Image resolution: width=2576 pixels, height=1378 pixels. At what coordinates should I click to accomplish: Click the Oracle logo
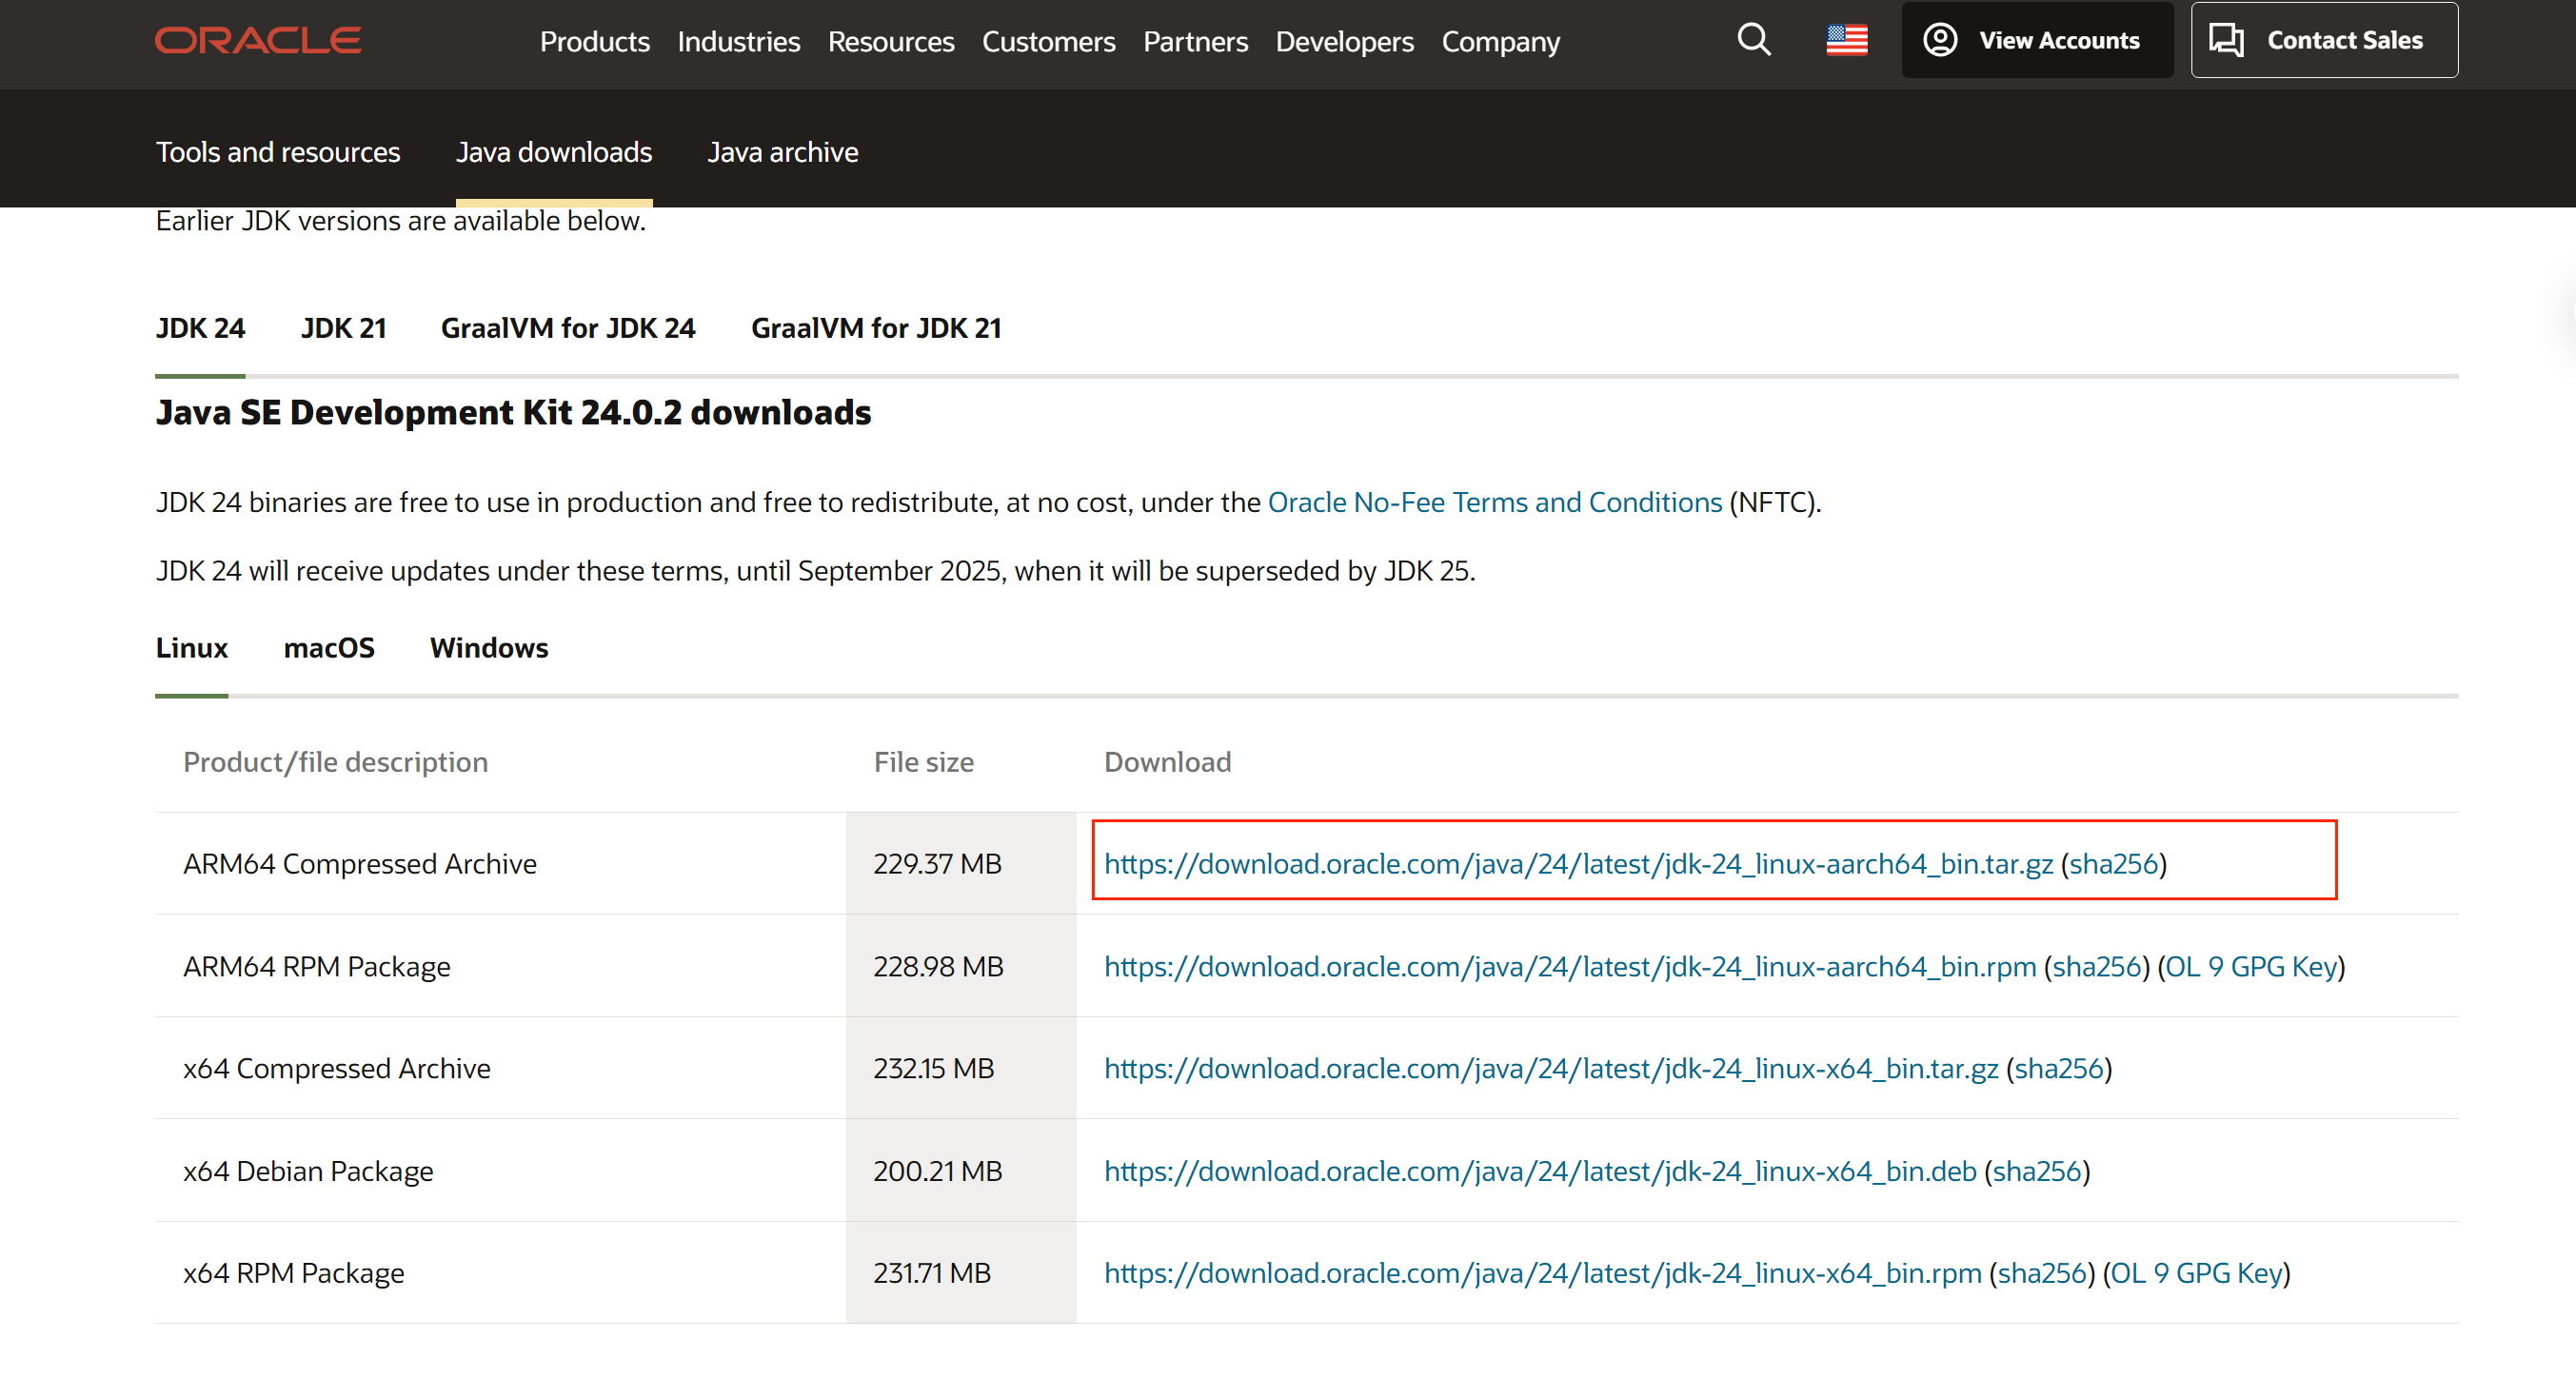[x=258, y=40]
